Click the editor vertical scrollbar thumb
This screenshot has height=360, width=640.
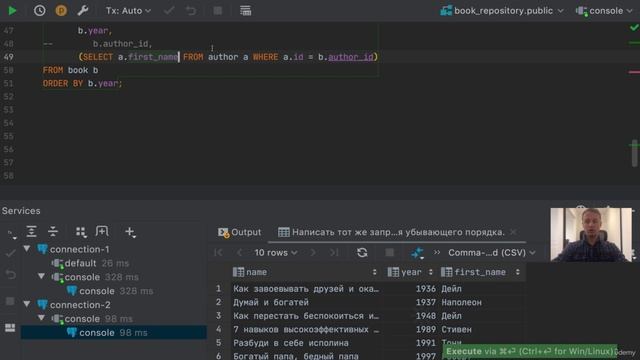coord(634,153)
